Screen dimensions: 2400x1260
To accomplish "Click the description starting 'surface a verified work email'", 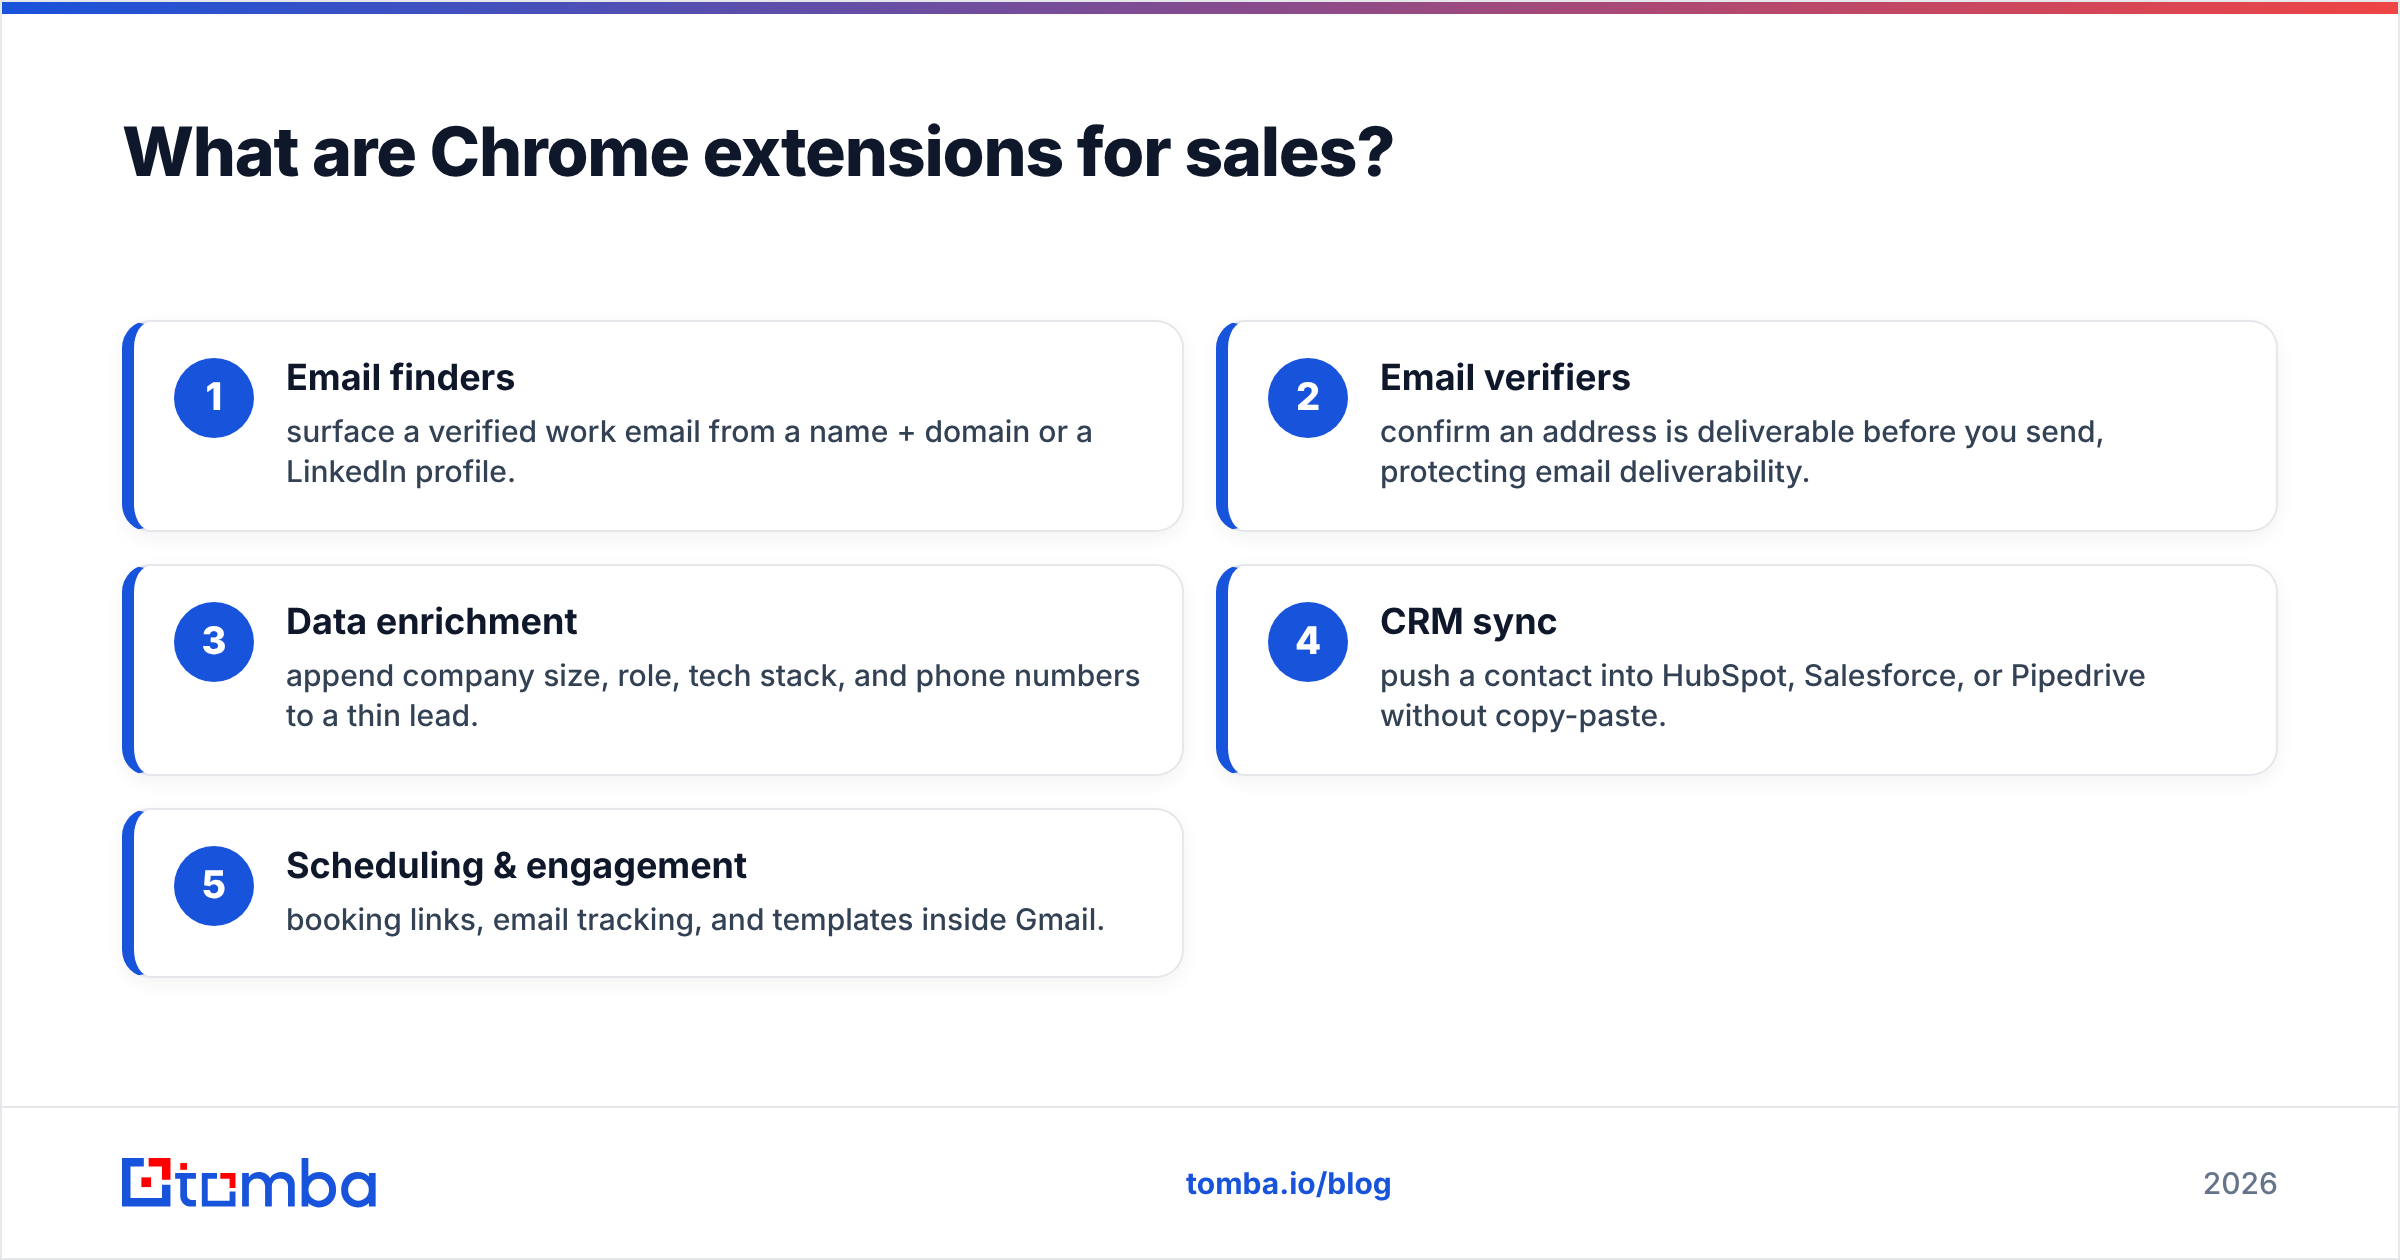I will pos(689,452).
